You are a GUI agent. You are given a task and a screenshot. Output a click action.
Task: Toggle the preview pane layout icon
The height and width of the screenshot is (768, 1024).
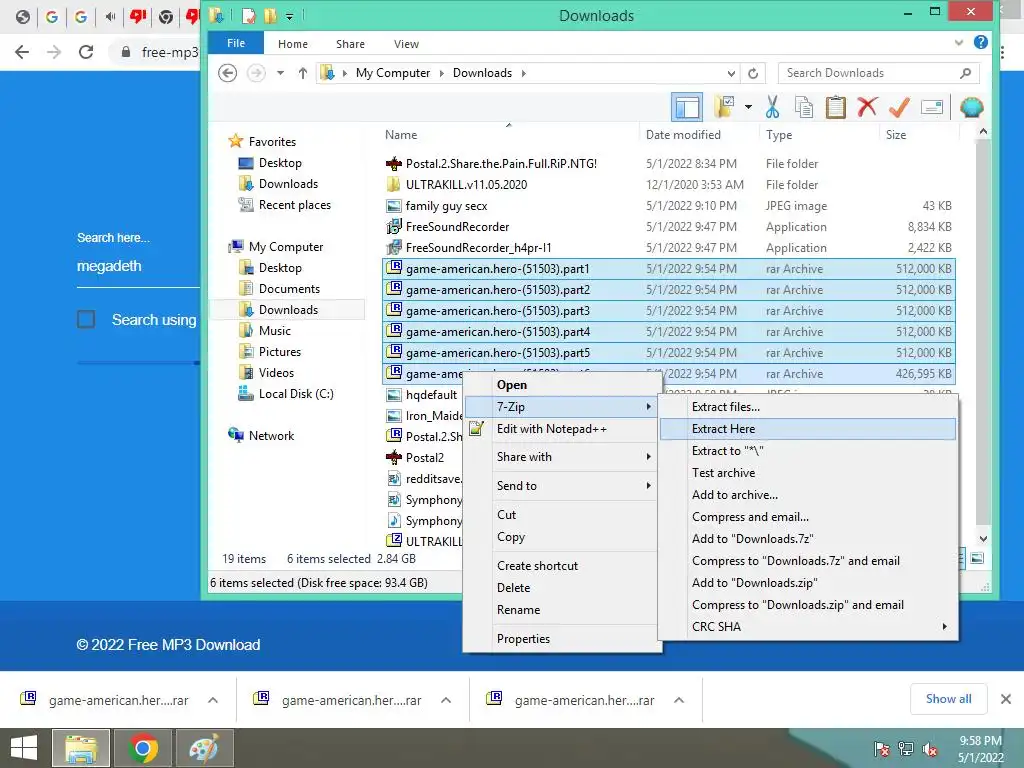[x=687, y=107]
